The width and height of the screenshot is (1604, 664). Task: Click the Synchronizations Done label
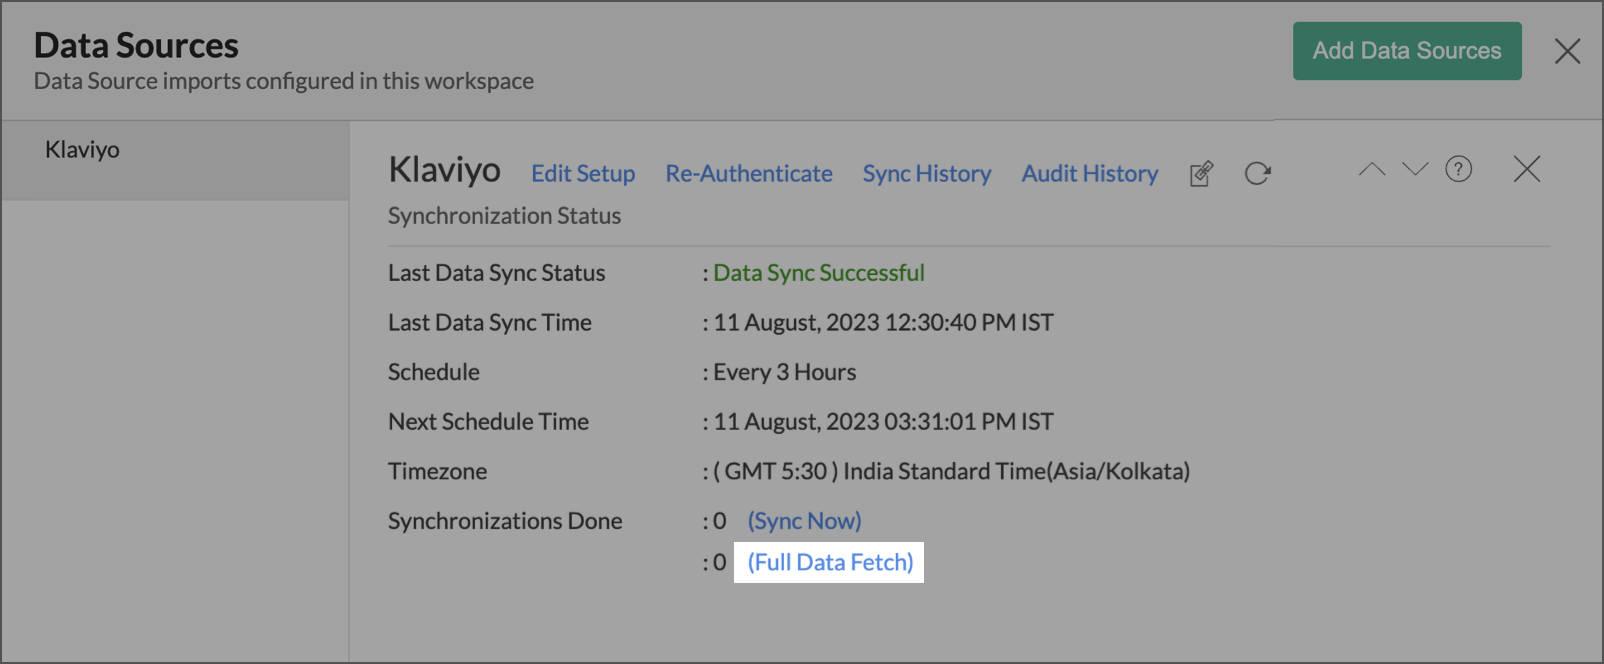click(505, 521)
